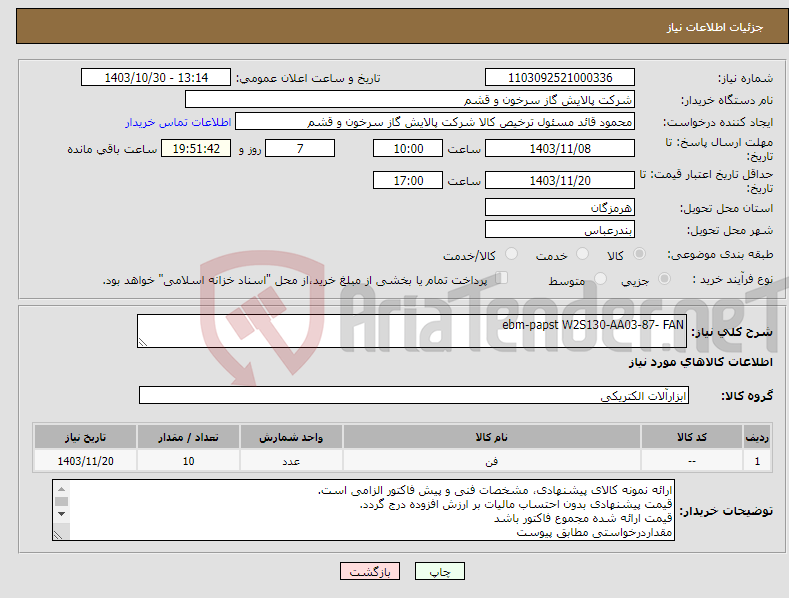Screen dimensions: 789x598
Task: Click the request creator name field
Action: (x=435, y=122)
